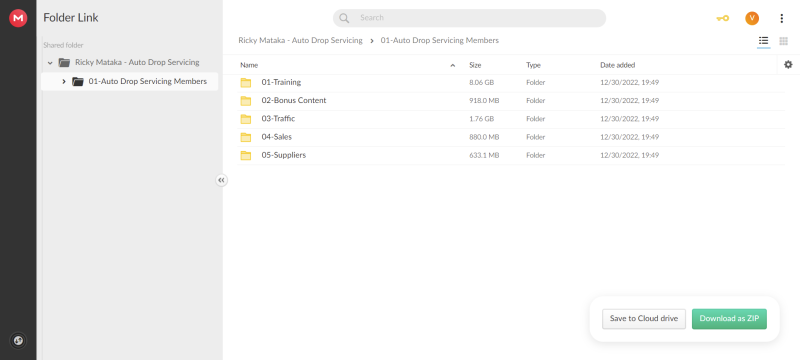
Task: Open column settings gear icon
Action: point(788,65)
